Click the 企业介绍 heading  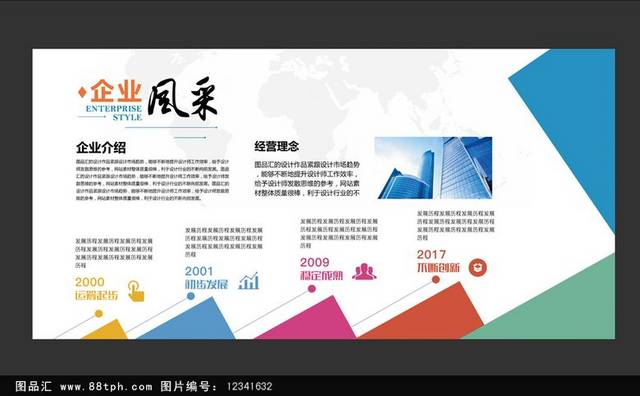point(101,147)
